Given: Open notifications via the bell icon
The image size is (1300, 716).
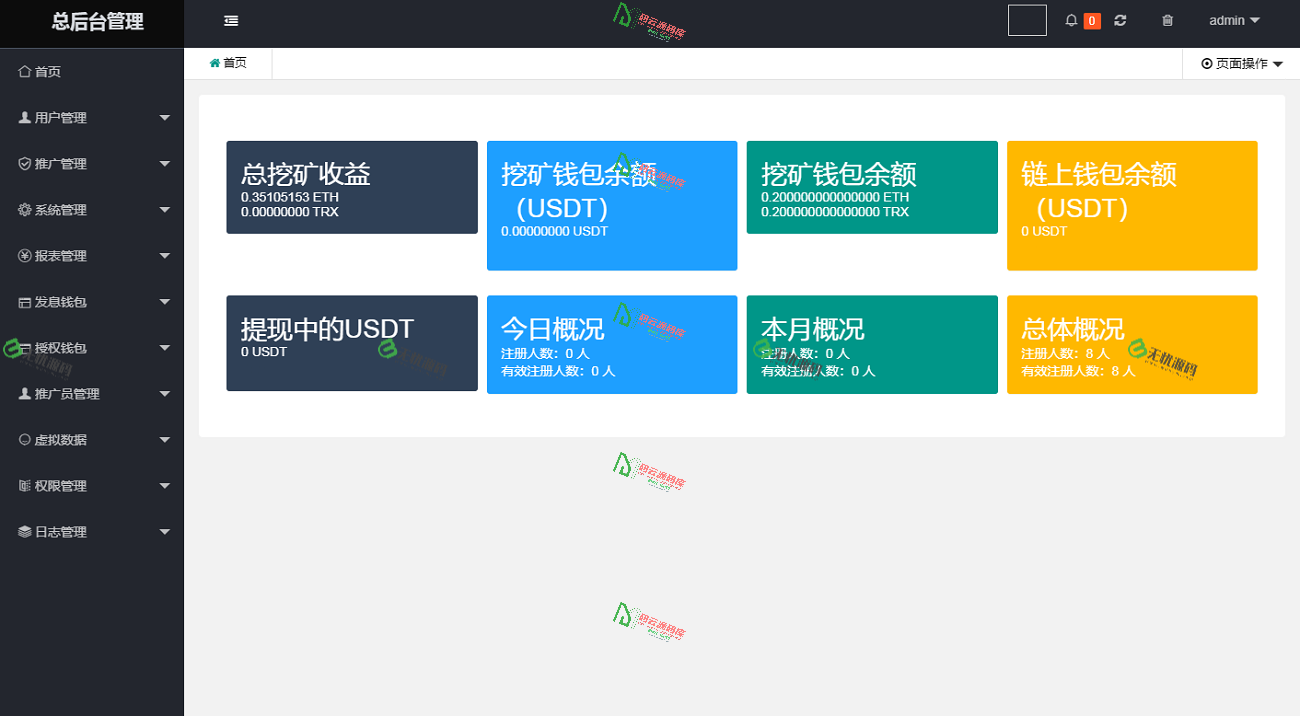Looking at the screenshot, I should [x=1069, y=20].
